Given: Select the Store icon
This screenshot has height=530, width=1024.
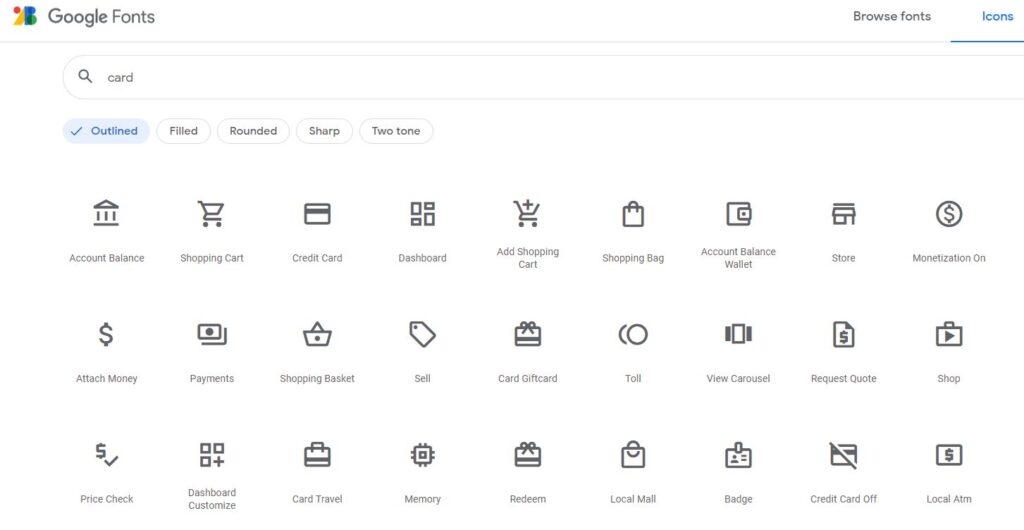Looking at the screenshot, I should (x=844, y=213).
